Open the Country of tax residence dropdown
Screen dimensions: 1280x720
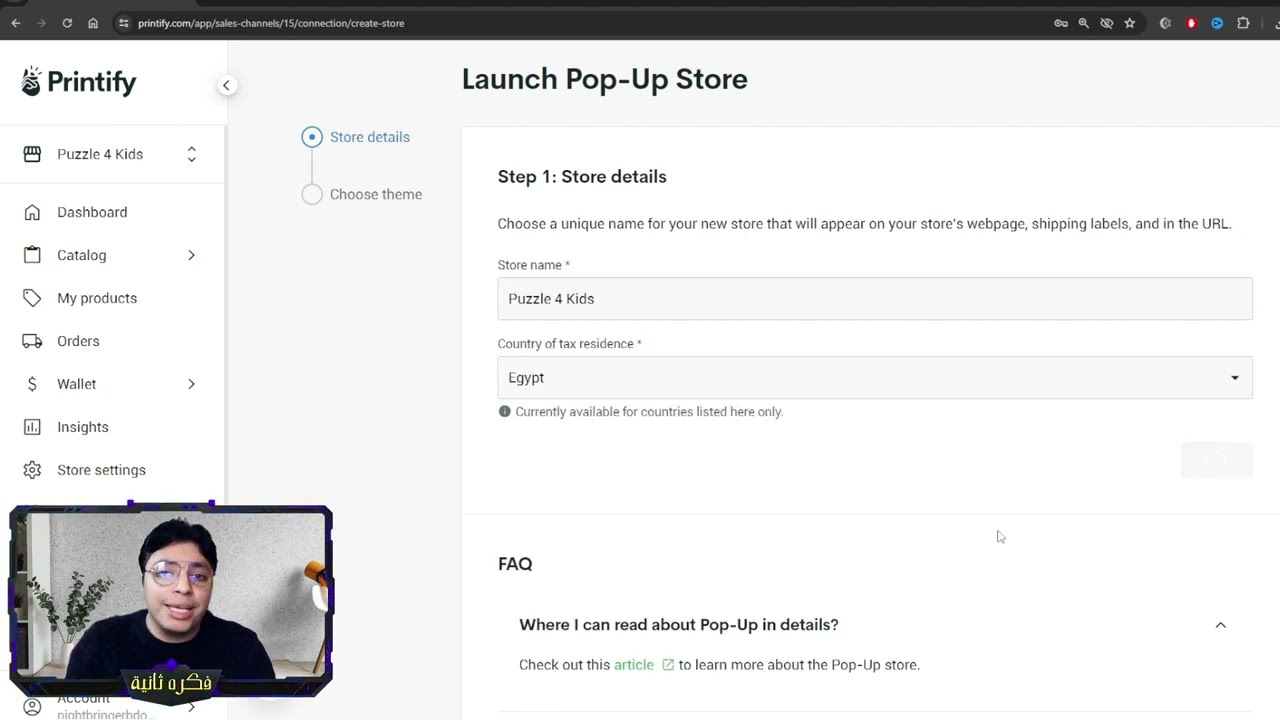tap(875, 378)
